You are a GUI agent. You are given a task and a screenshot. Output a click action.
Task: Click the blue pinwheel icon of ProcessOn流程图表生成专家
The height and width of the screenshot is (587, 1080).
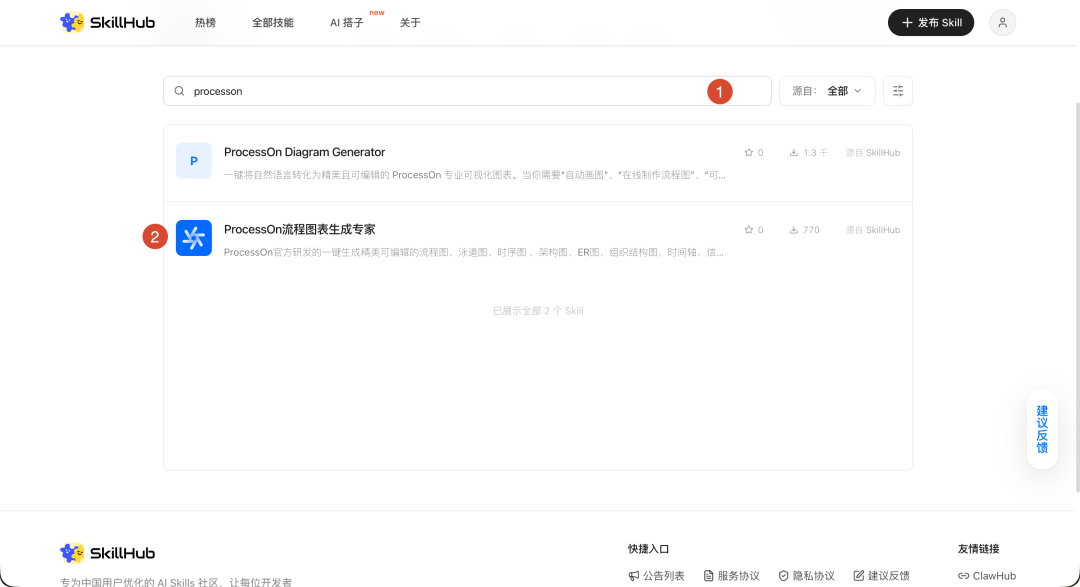[194, 238]
